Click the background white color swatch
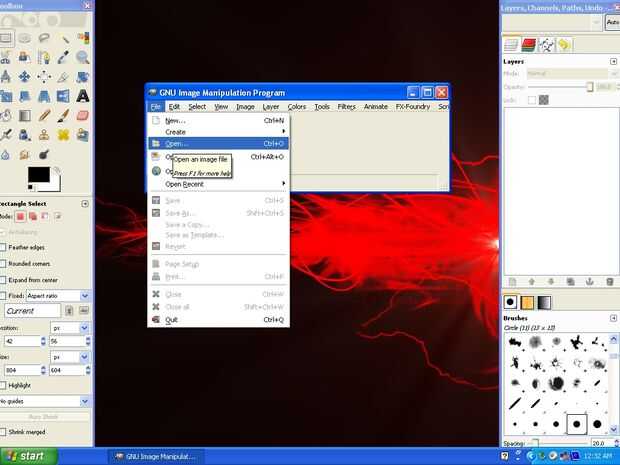 [x=54, y=186]
